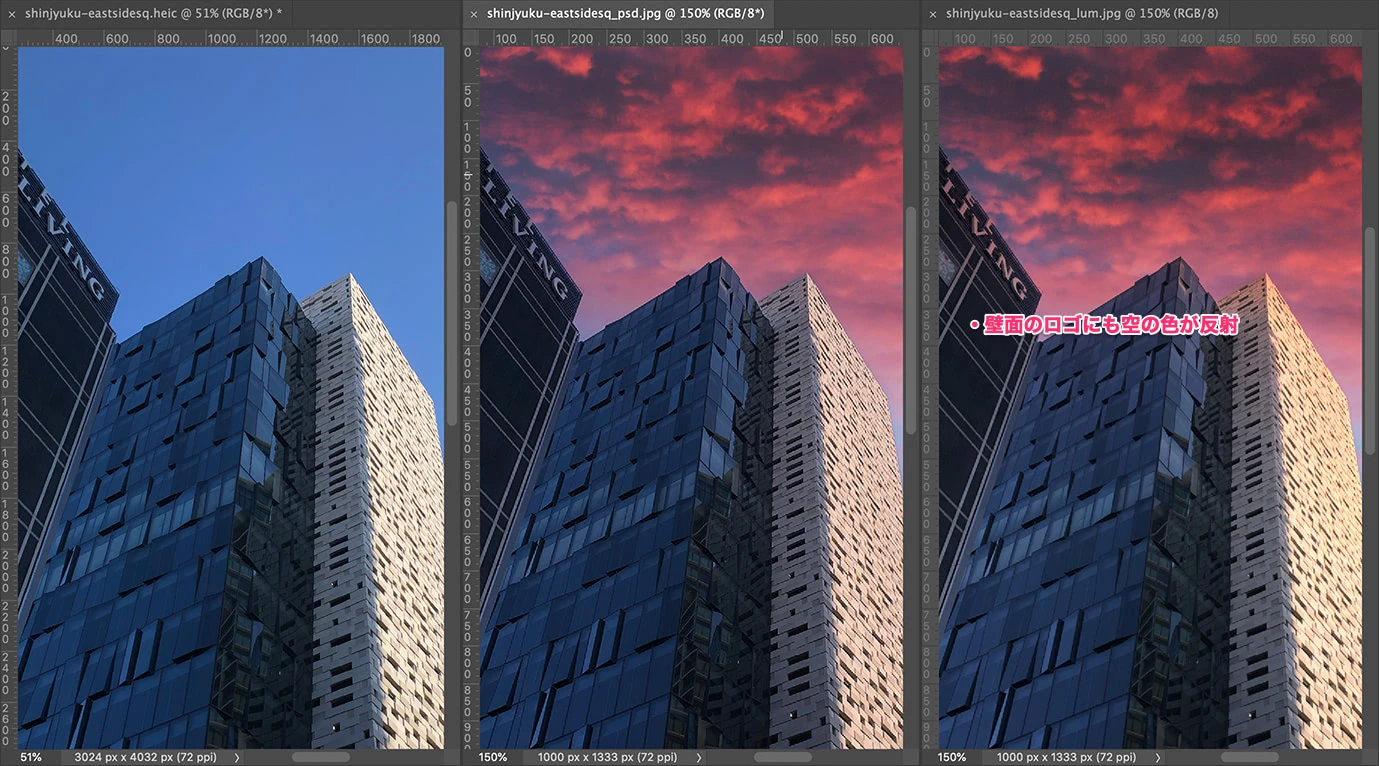Viewport: 1379px width, 766px height.
Task: Close the shinjyuku-eastsidesq_psd.jpg document tab
Action: tap(473, 14)
